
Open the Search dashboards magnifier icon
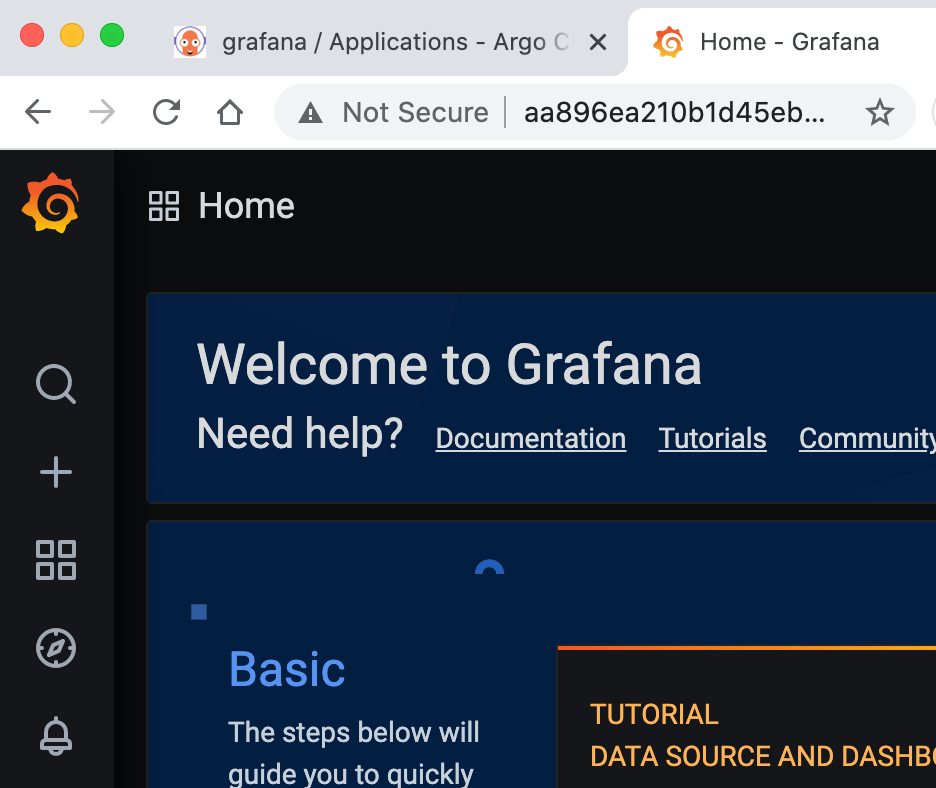pyautogui.click(x=56, y=384)
